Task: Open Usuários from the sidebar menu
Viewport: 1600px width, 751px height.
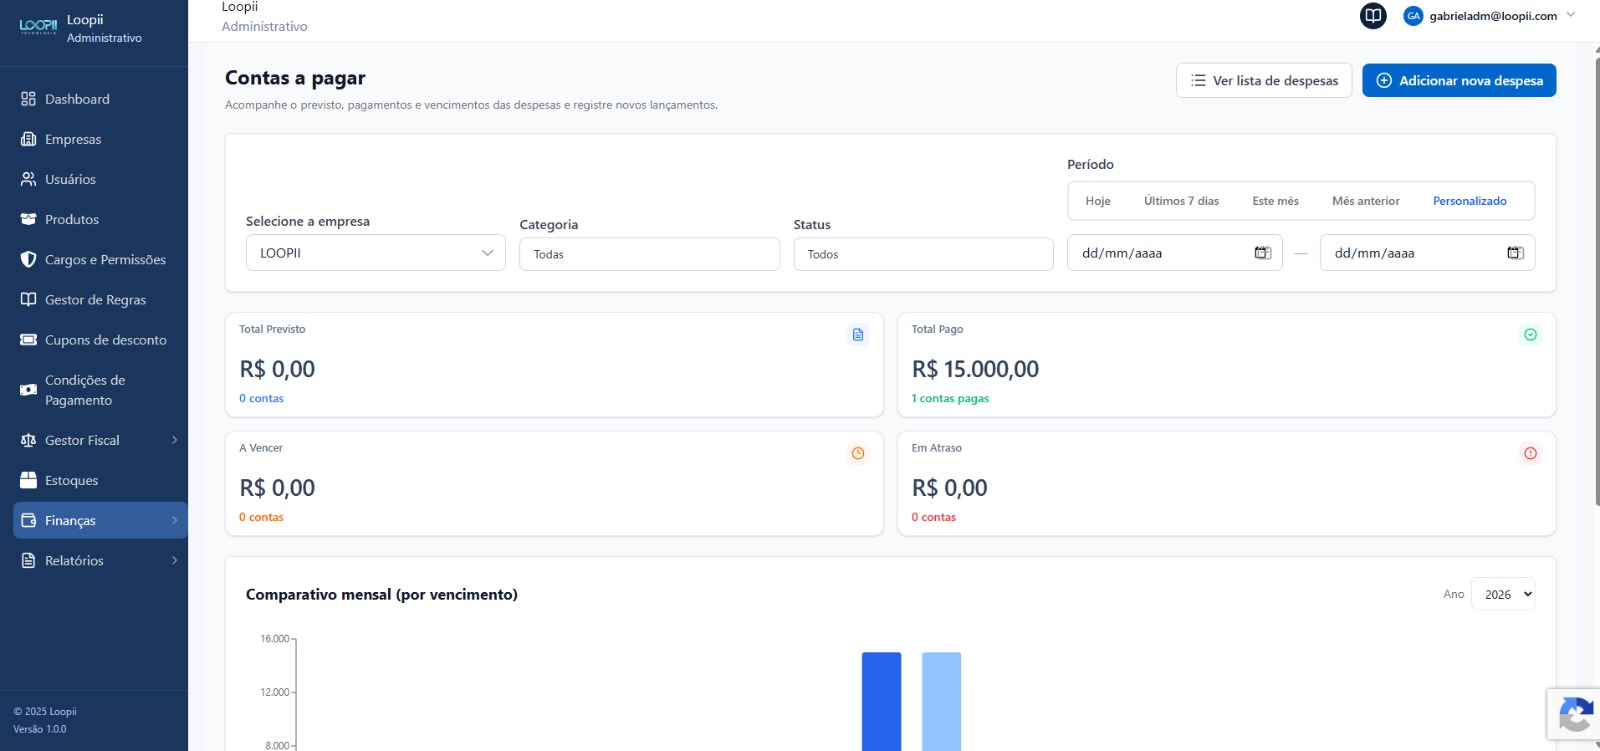Action: pyautogui.click(x=100, y=179)
